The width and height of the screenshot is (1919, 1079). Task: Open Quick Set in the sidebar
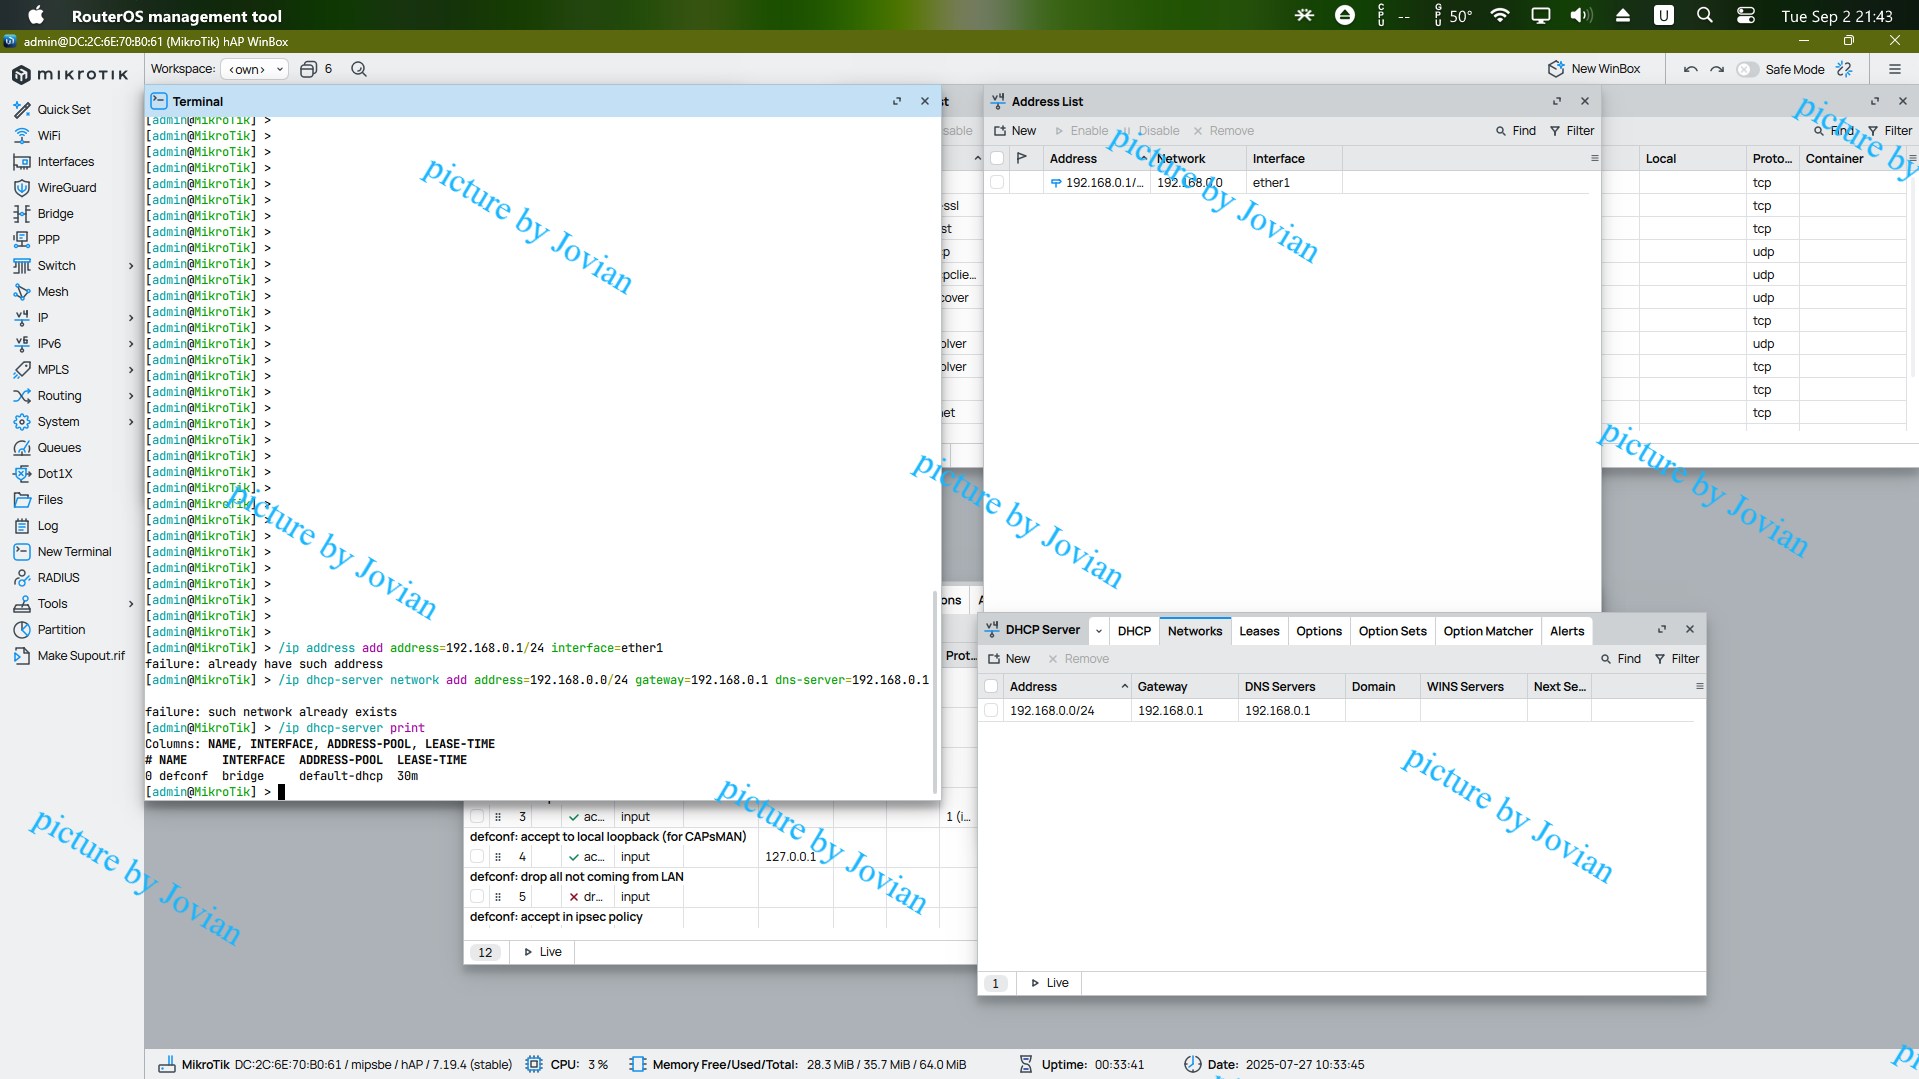[x=64, y=110]
